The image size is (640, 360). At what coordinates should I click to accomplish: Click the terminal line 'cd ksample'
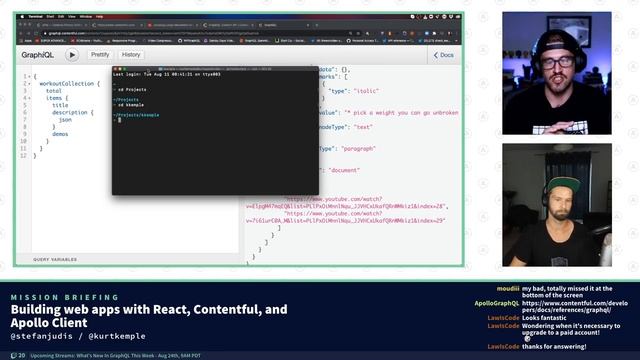point(131,105)
